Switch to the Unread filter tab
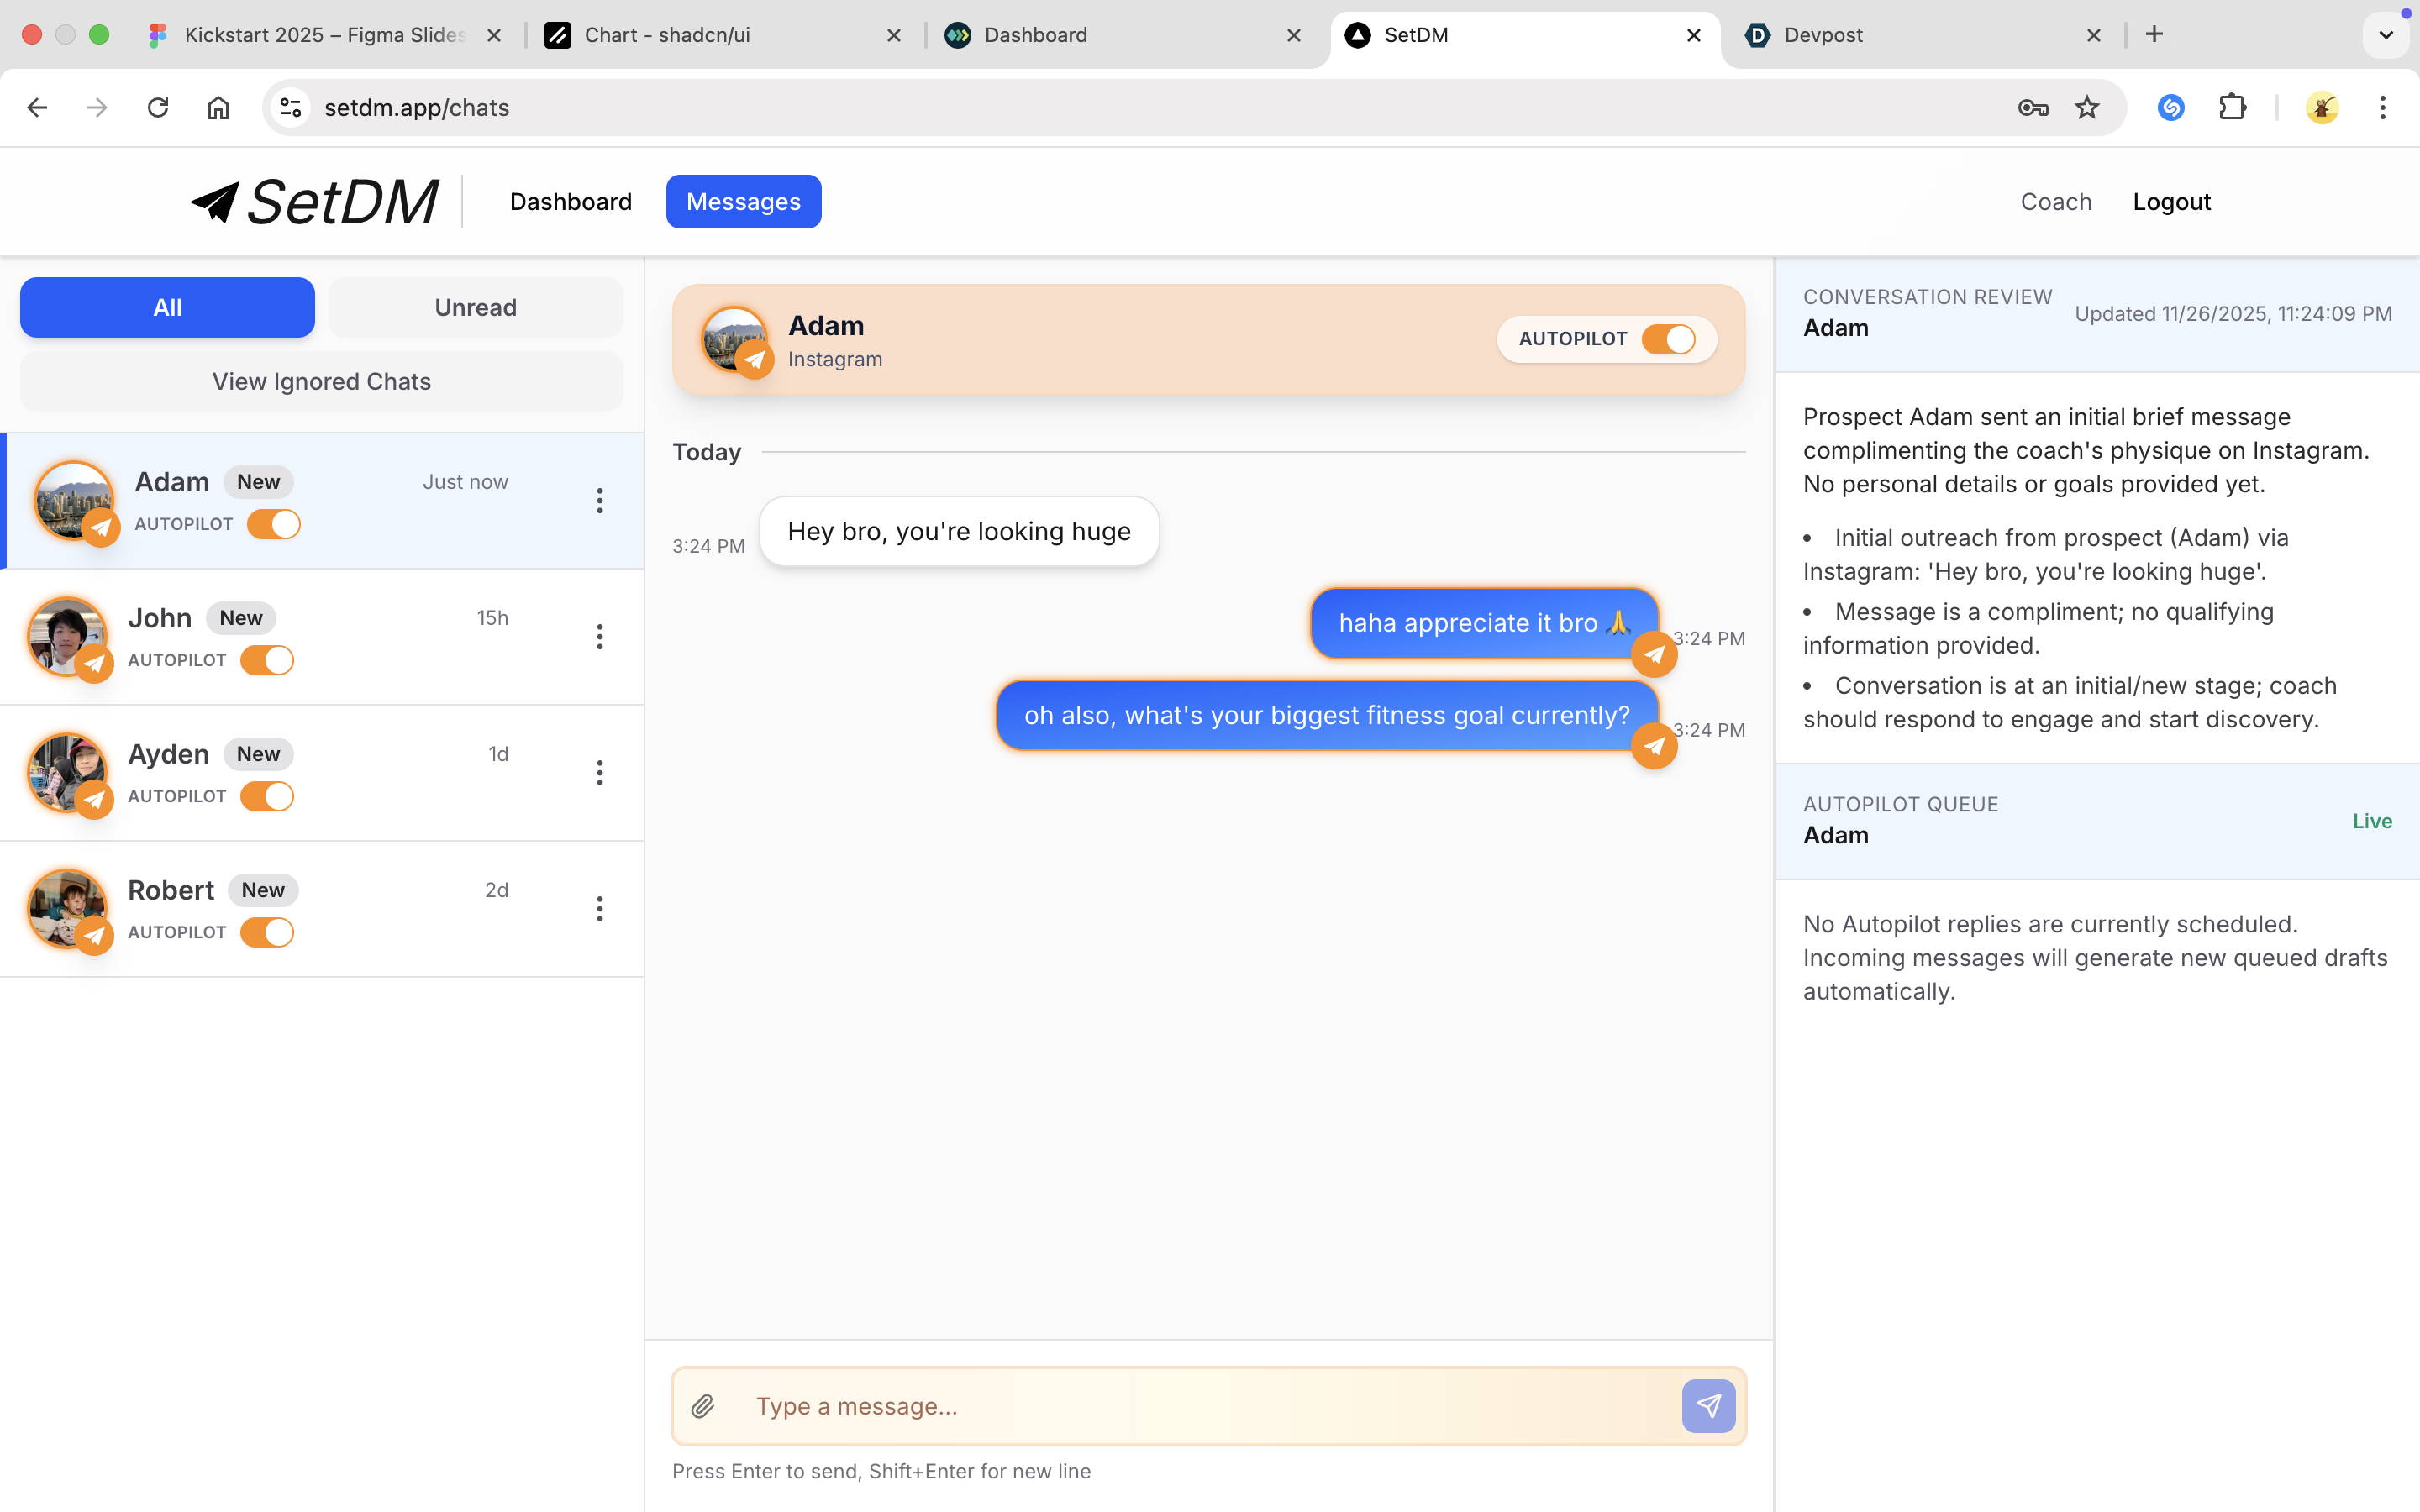Screen dimensions: 2420x1512 click(x=475, y=308)
